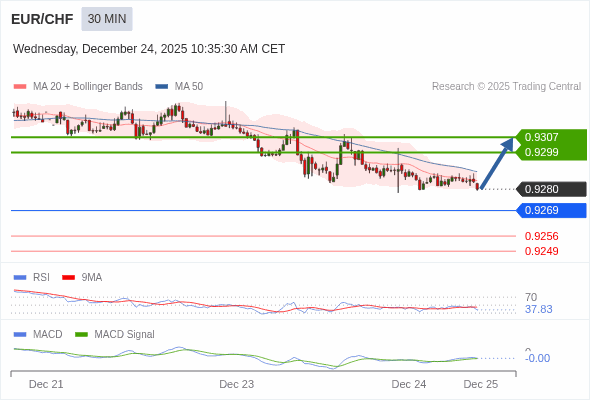This screenshot has height=400, width=590.
Task: Click the Dec 23 axis label
Action: point(237,384)
